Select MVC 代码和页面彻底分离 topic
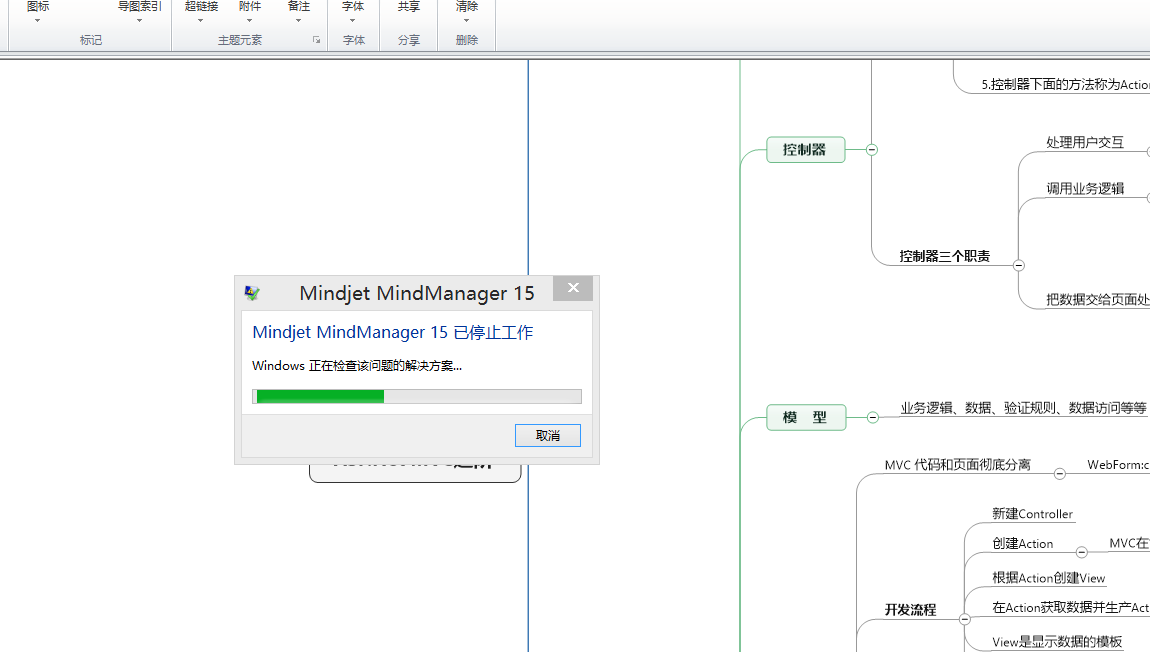The width and height of the screenshot is (1150, 652). point(957,465)
